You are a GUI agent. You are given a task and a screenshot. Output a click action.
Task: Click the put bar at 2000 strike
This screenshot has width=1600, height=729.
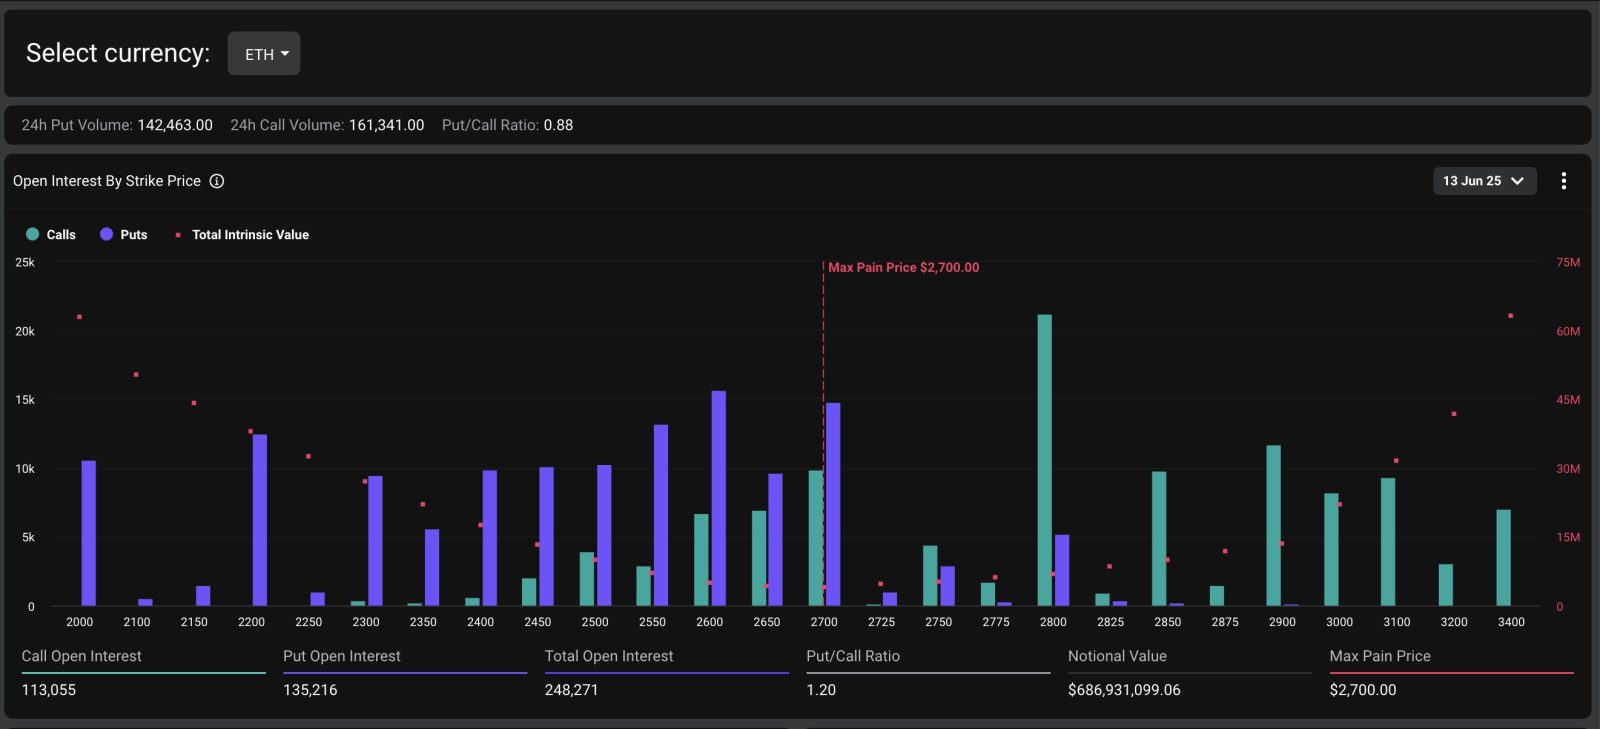pos(89,533)
